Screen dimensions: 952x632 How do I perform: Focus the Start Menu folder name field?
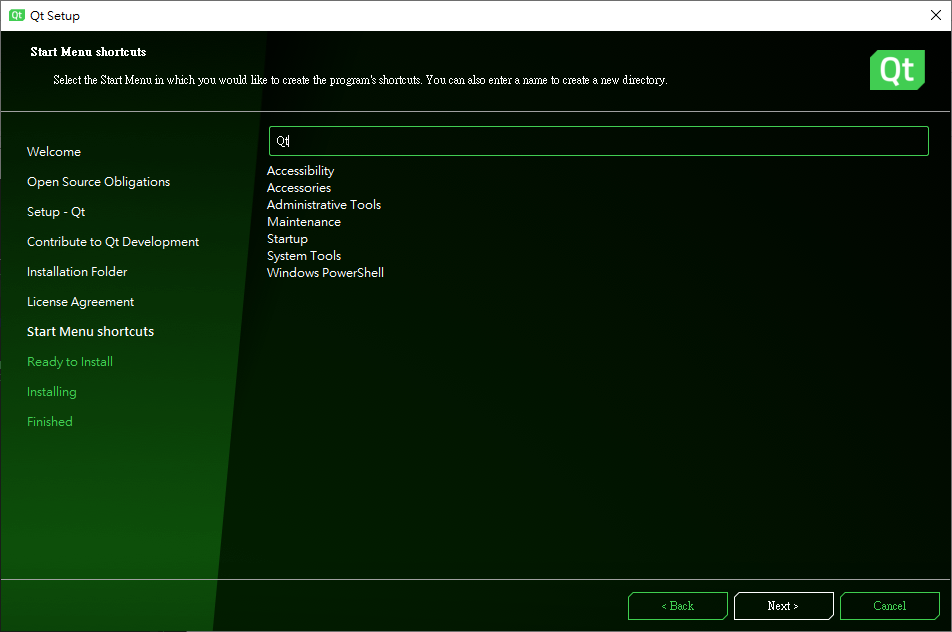599,141
